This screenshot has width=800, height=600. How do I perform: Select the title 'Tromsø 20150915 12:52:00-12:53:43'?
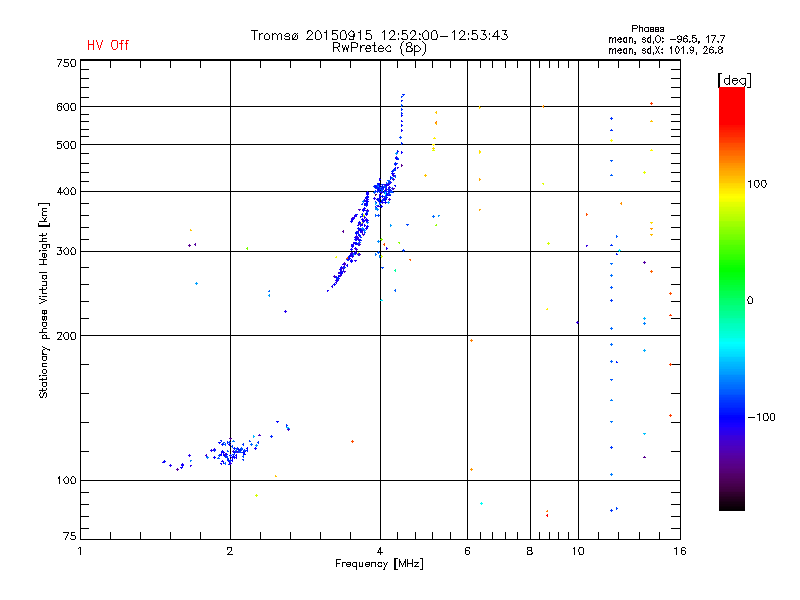point(380,35)
